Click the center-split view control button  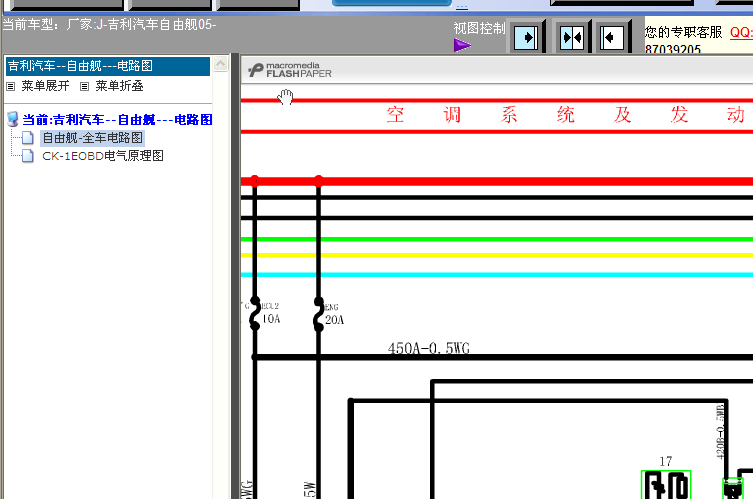572,37
